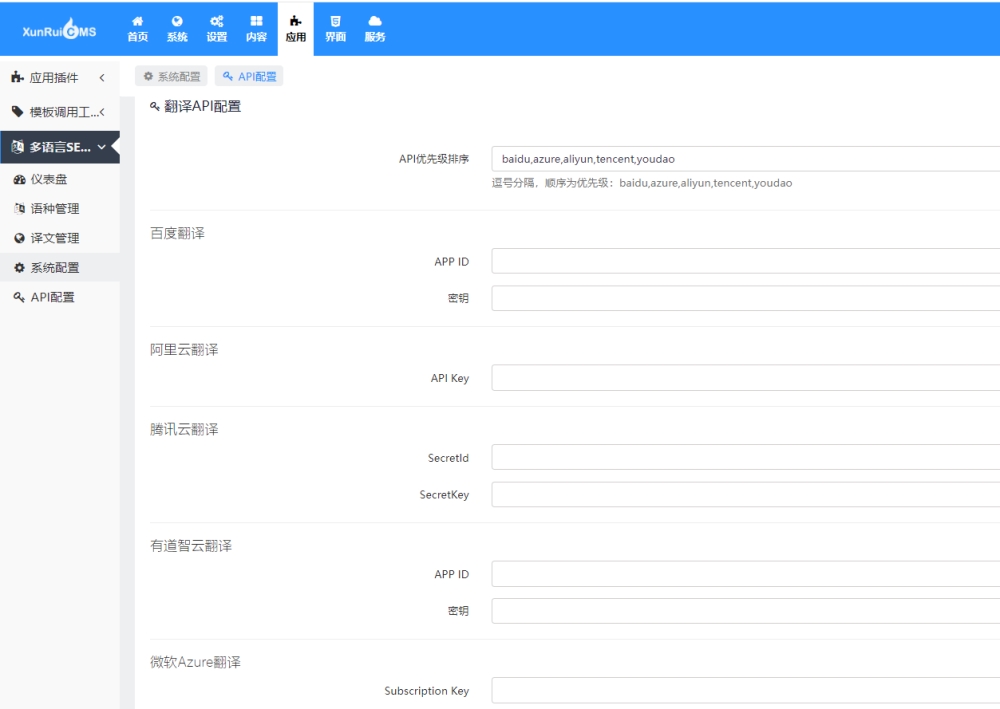Focus the 百度翻译 密钥 field
Screen dimensions: 1000x709
(x=746, y=298)
